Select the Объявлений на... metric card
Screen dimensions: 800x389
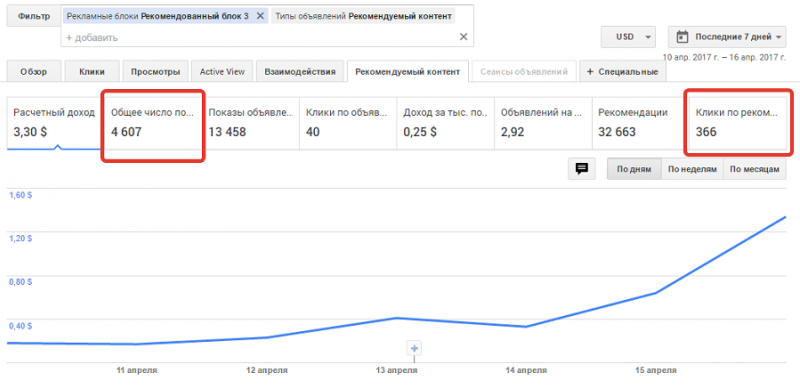(x=543, y=123)
